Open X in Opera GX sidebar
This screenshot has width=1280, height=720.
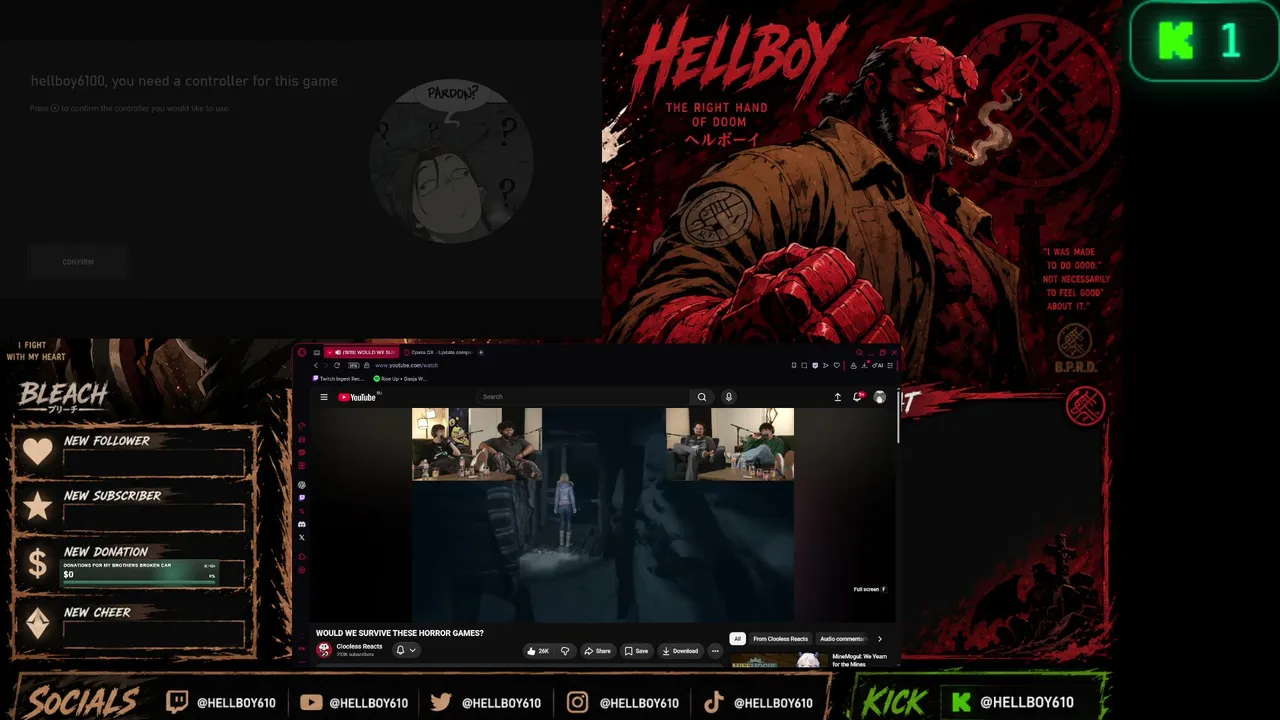[x=302, y=537]
